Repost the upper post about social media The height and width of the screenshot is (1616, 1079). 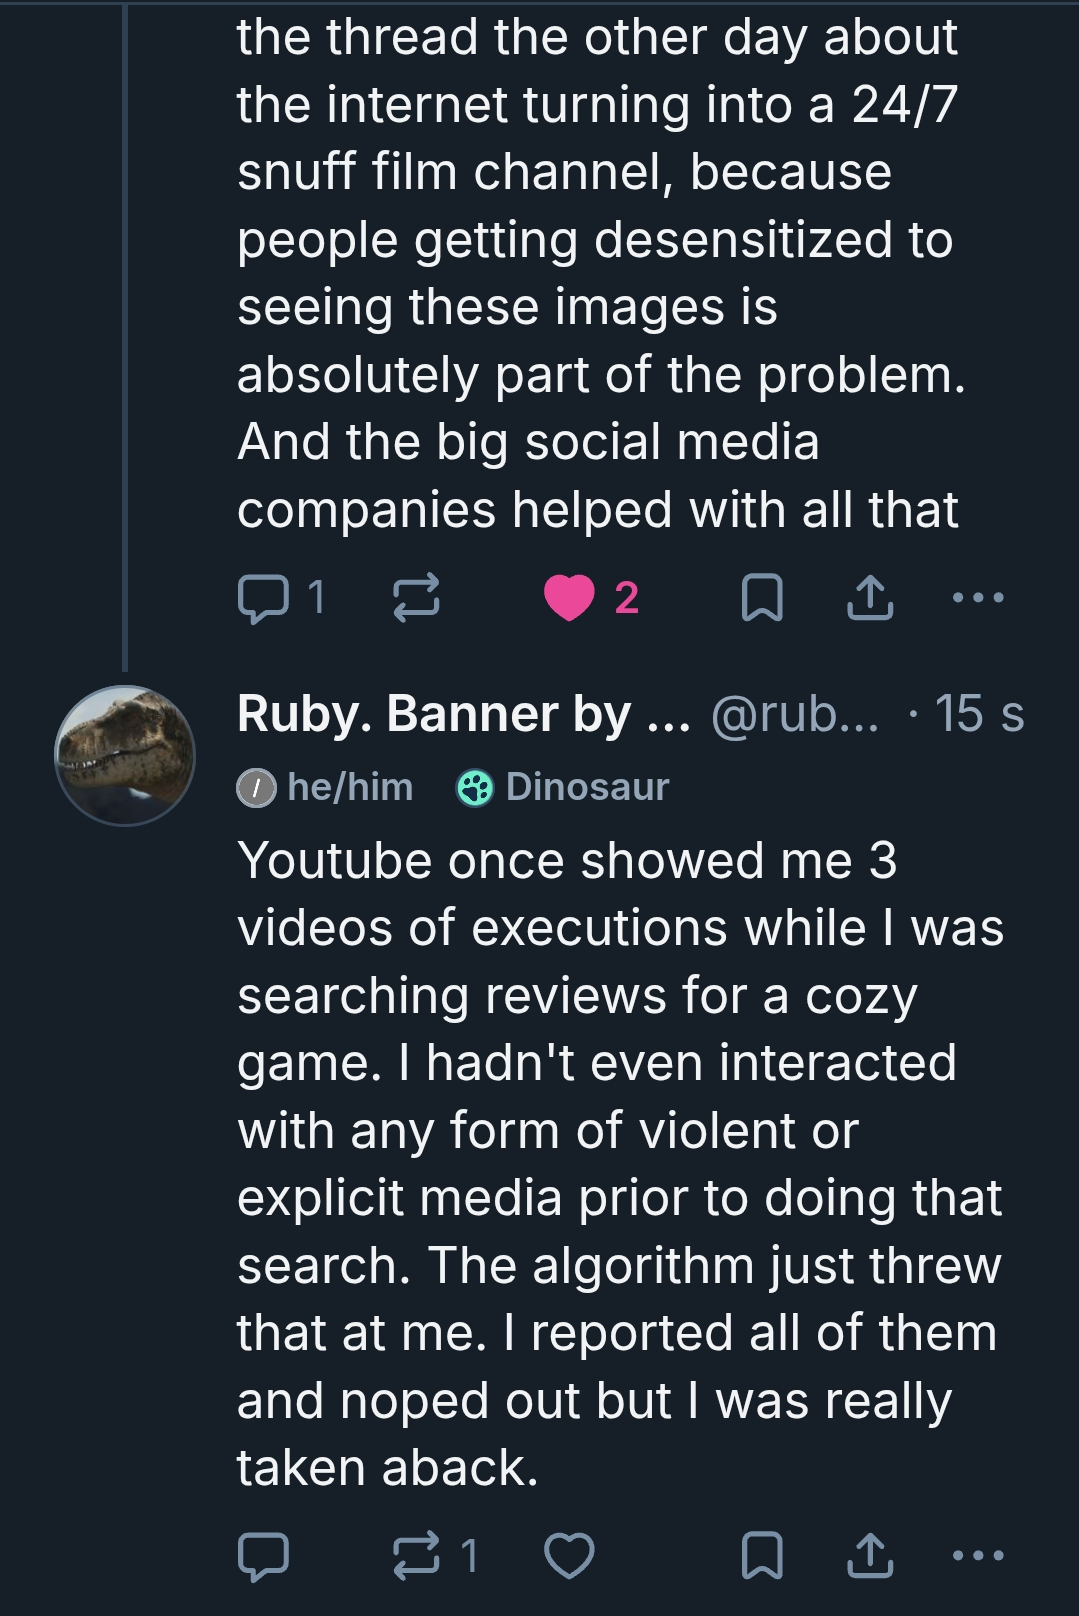415,598
